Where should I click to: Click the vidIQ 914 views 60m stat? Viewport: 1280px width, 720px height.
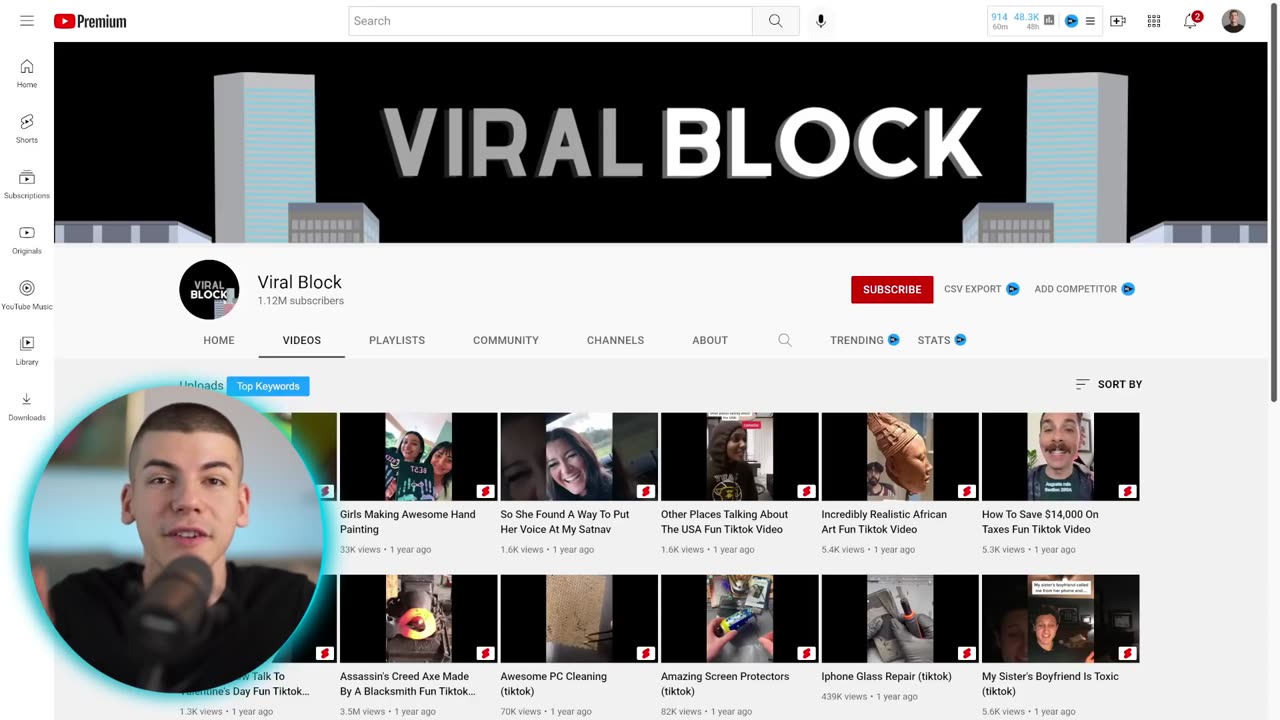pos(1000,21)
